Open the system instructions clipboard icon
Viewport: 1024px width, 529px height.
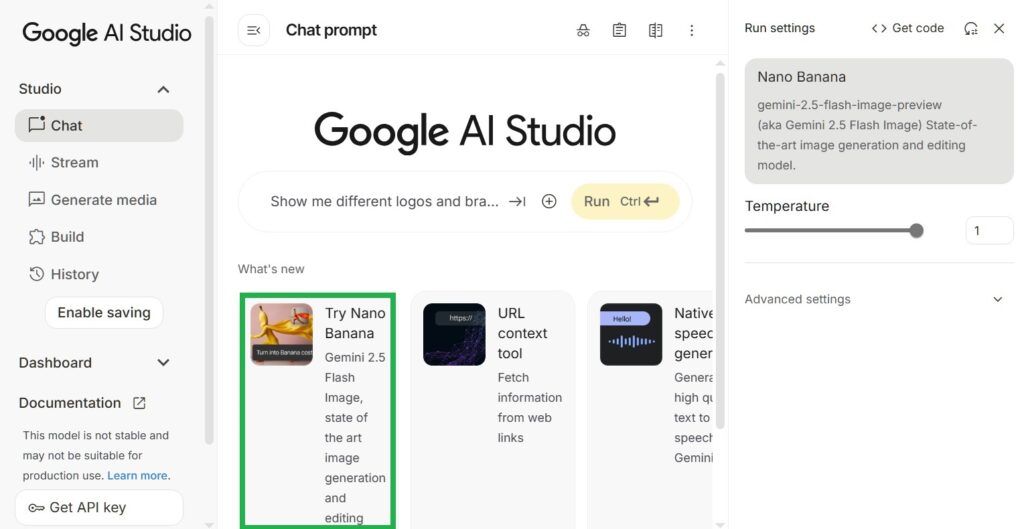point(619,30)
